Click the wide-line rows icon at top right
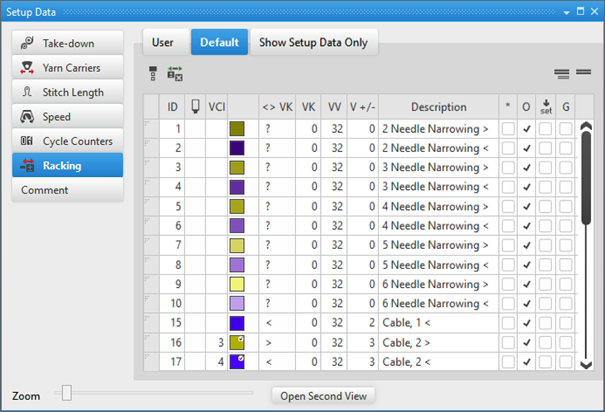This screenshot has height=412, width=605. click(583, 74)
